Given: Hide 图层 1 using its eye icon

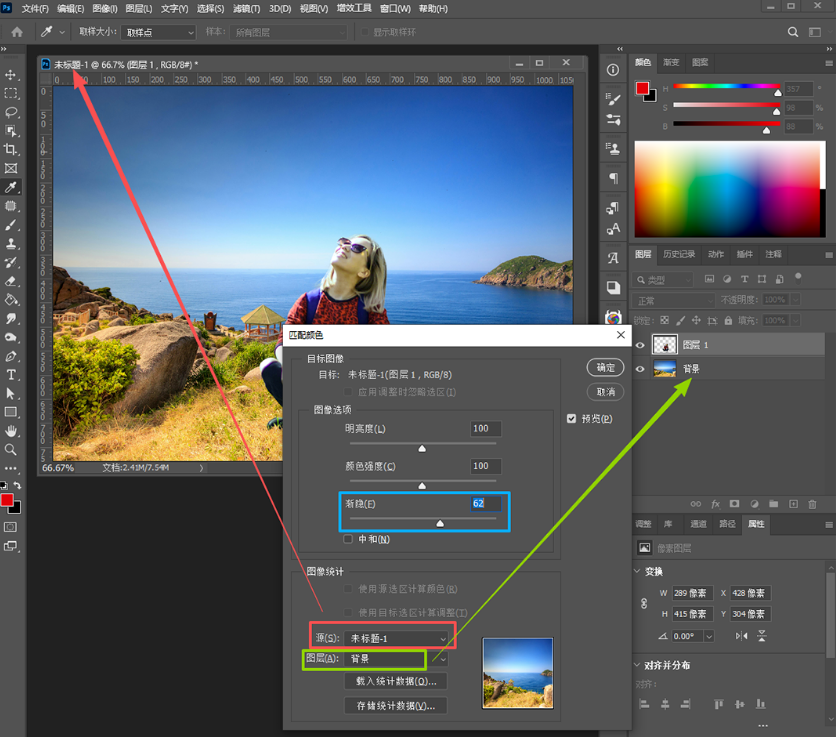Looking at the screenshot, I should pos(640,345).
